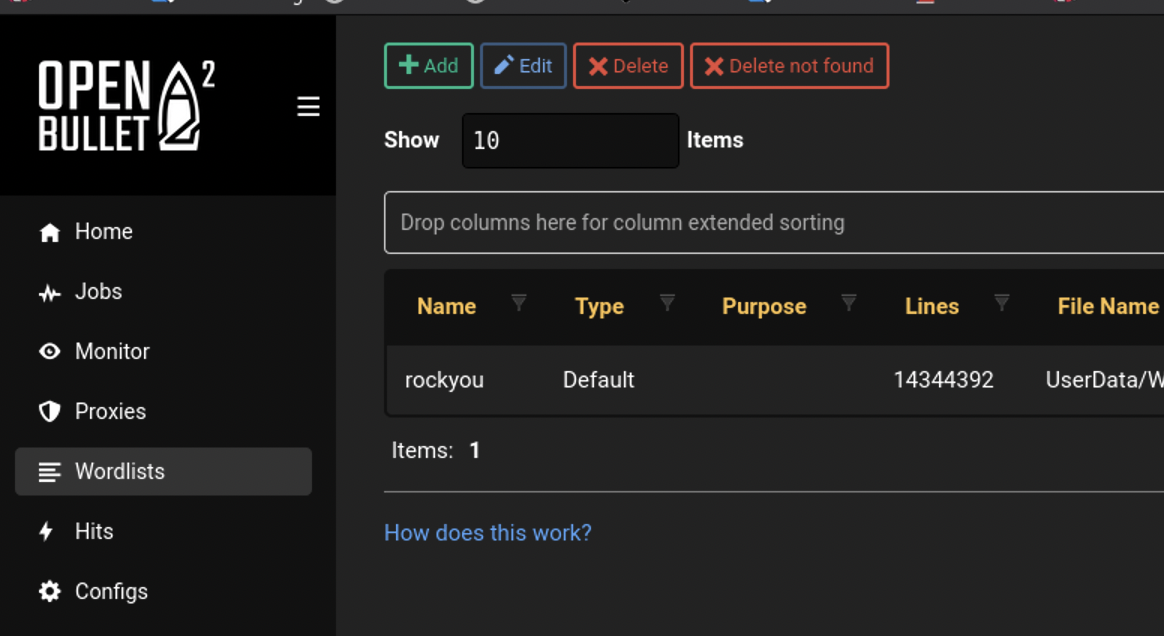The height and width of the screenshot is (636, 1164).
Task: Open filter for Purpose column
Action: pos(849,303)
